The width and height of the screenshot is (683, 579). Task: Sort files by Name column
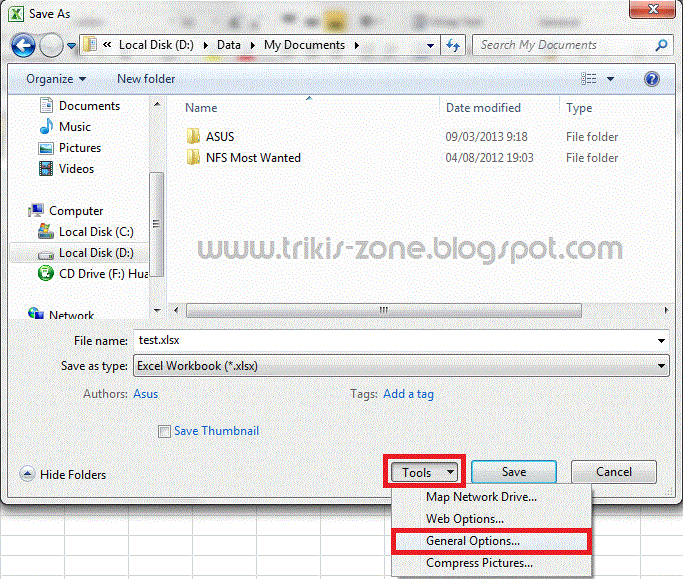(x=201, y=108)
